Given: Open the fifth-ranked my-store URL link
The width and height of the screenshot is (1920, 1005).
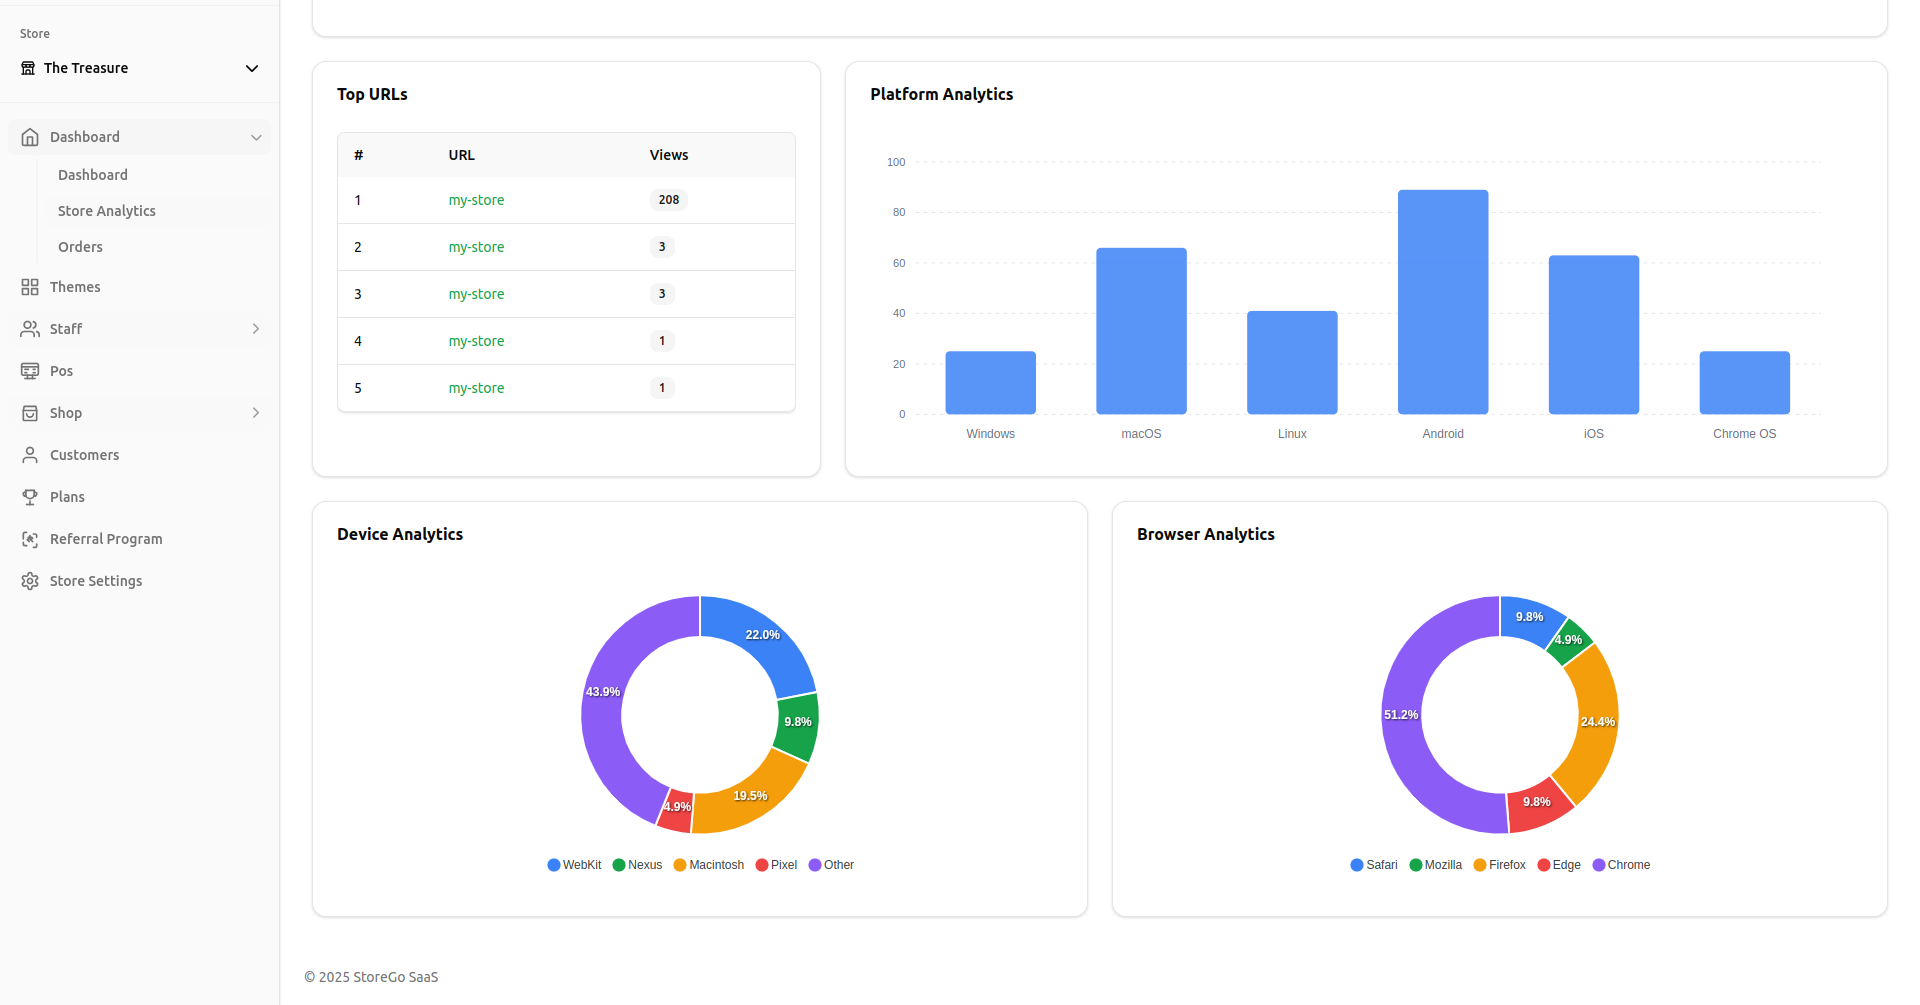Looking at the screenshot, I should (476, 388).
